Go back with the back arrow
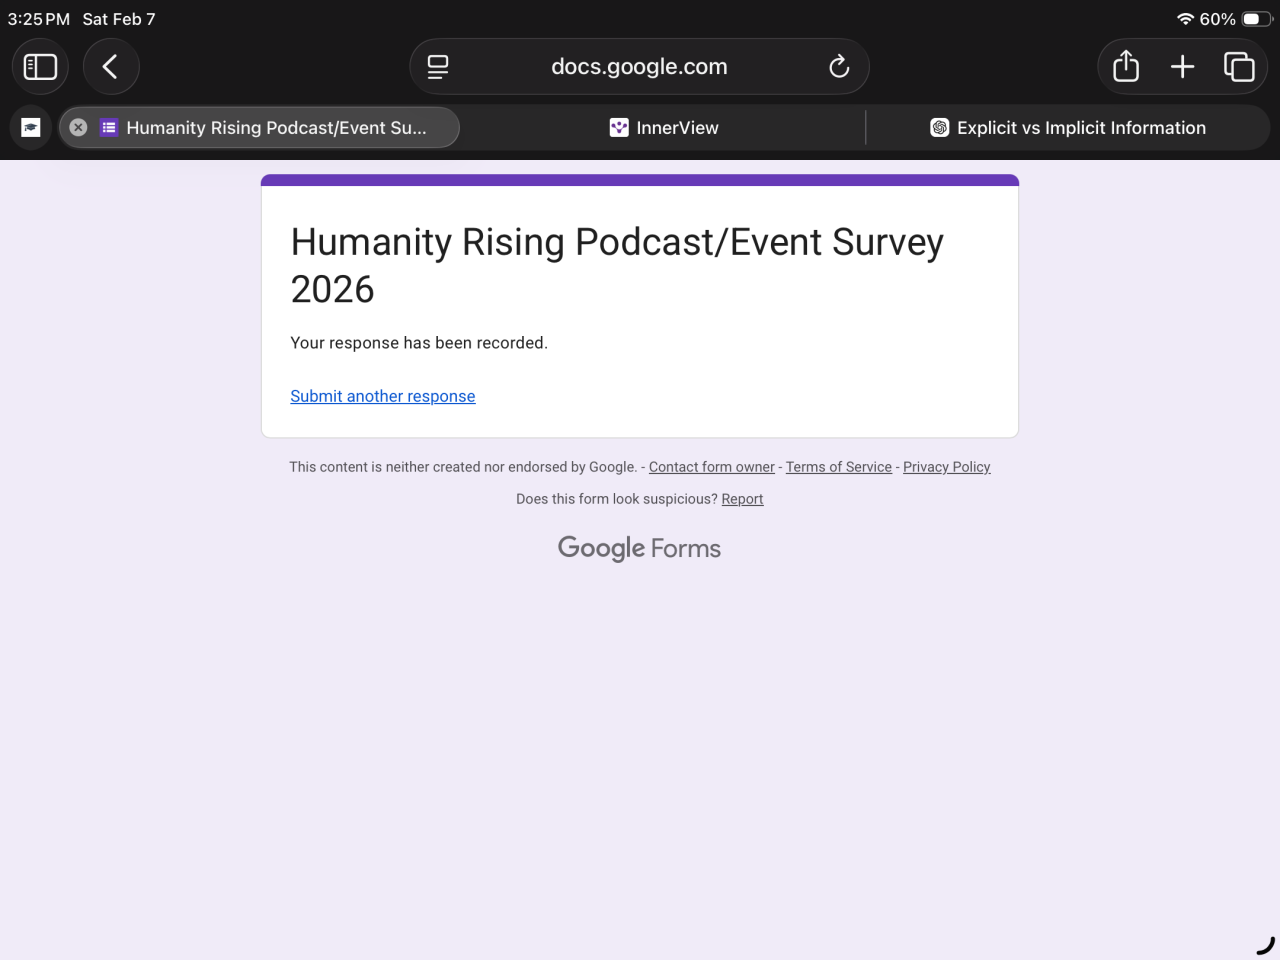Image resolution: width=1280 pixels, height=960 pixels. point(111,67)
